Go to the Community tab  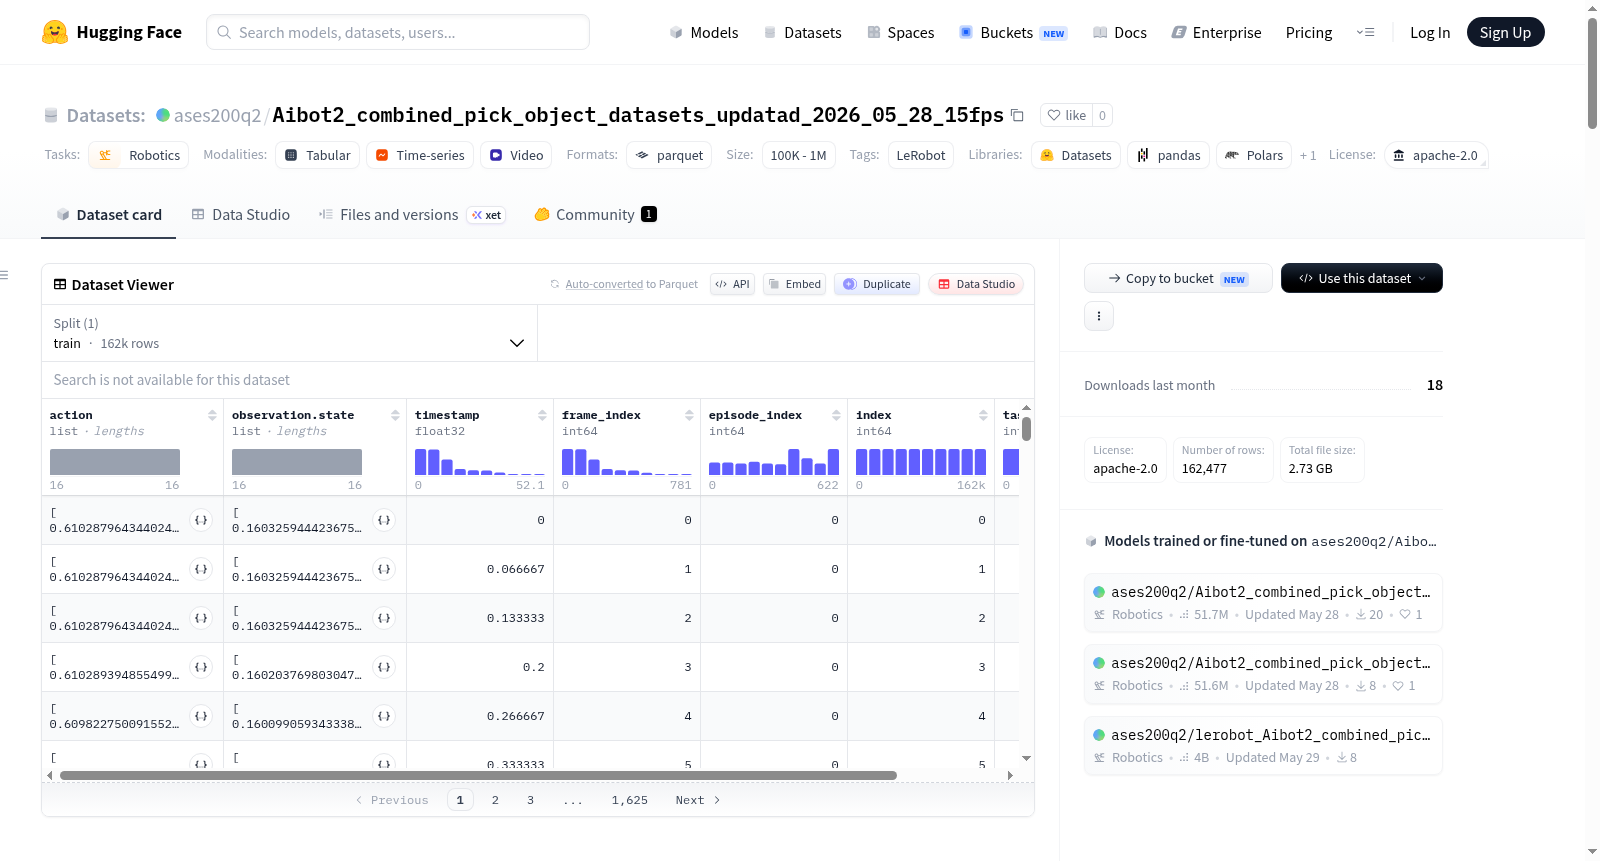tap(595, 215)
